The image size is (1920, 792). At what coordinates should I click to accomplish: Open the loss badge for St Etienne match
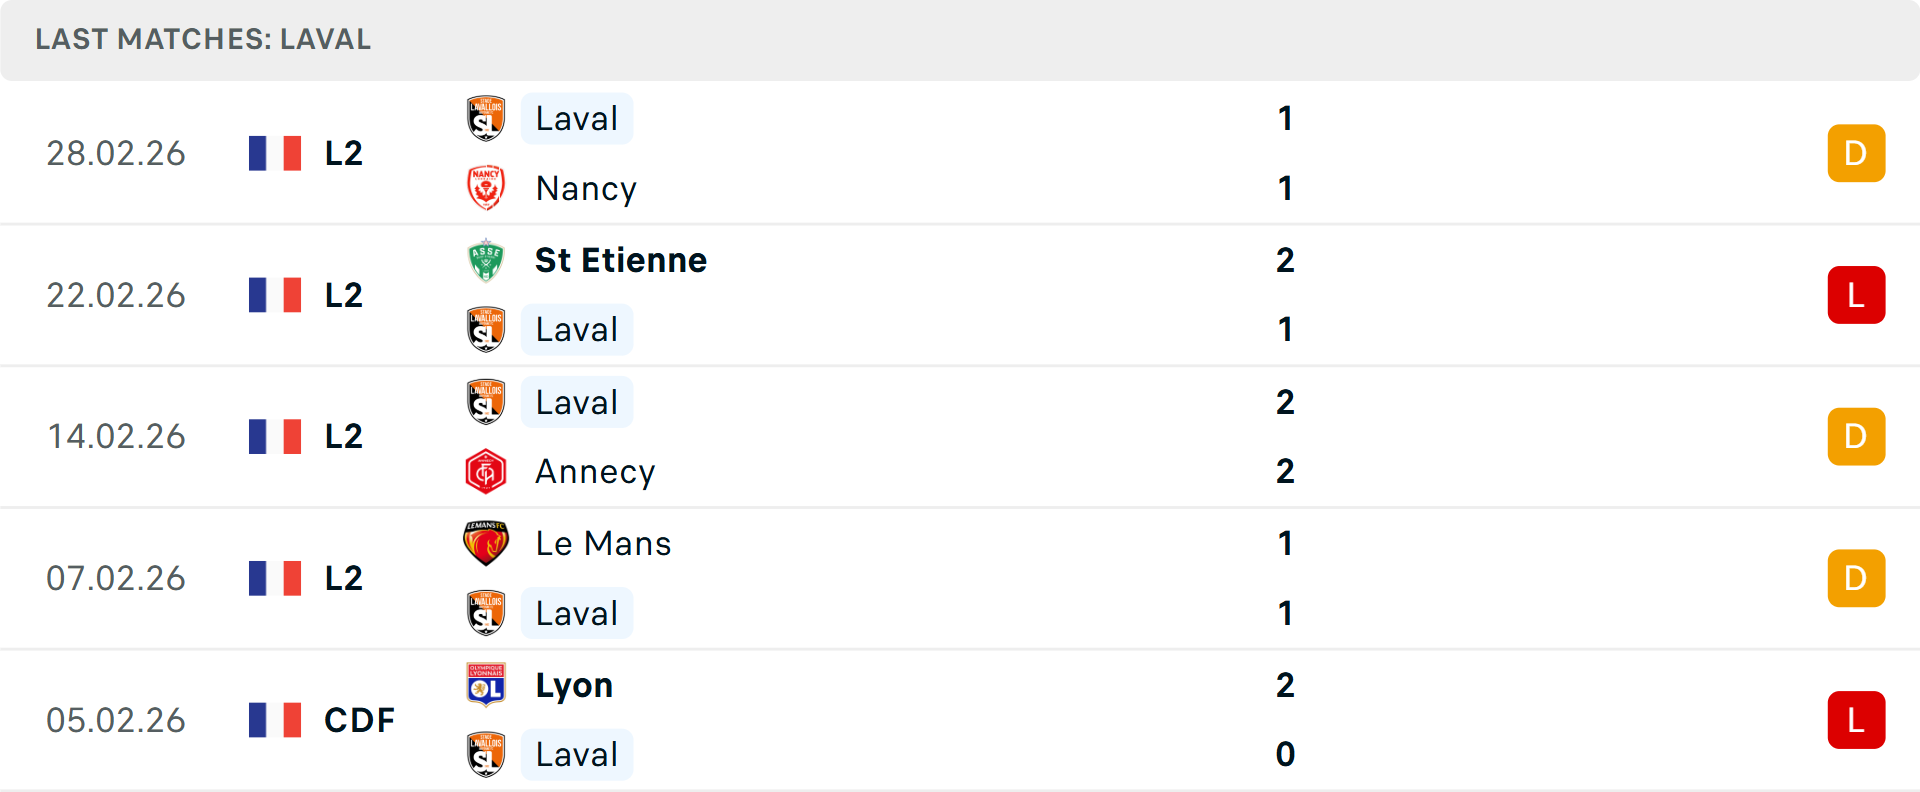(1855, 295)
